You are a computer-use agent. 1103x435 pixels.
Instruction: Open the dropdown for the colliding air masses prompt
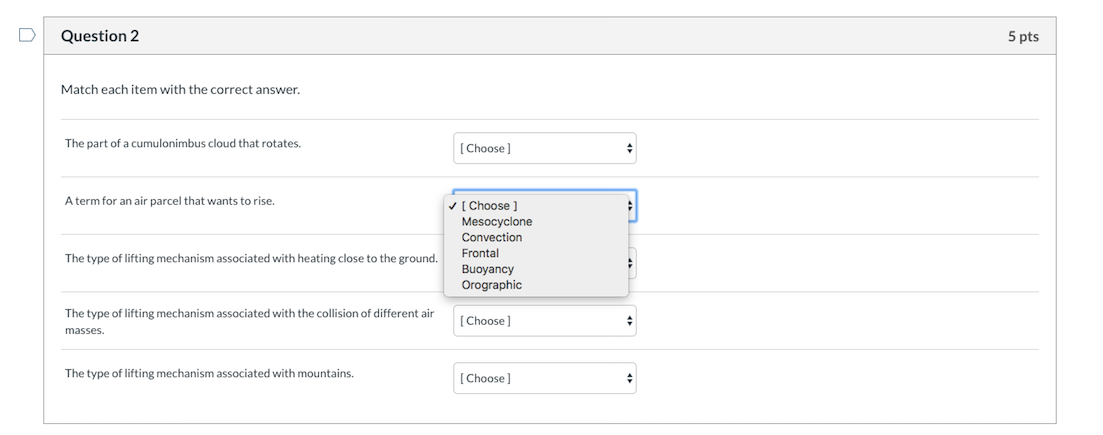(544, 320)
